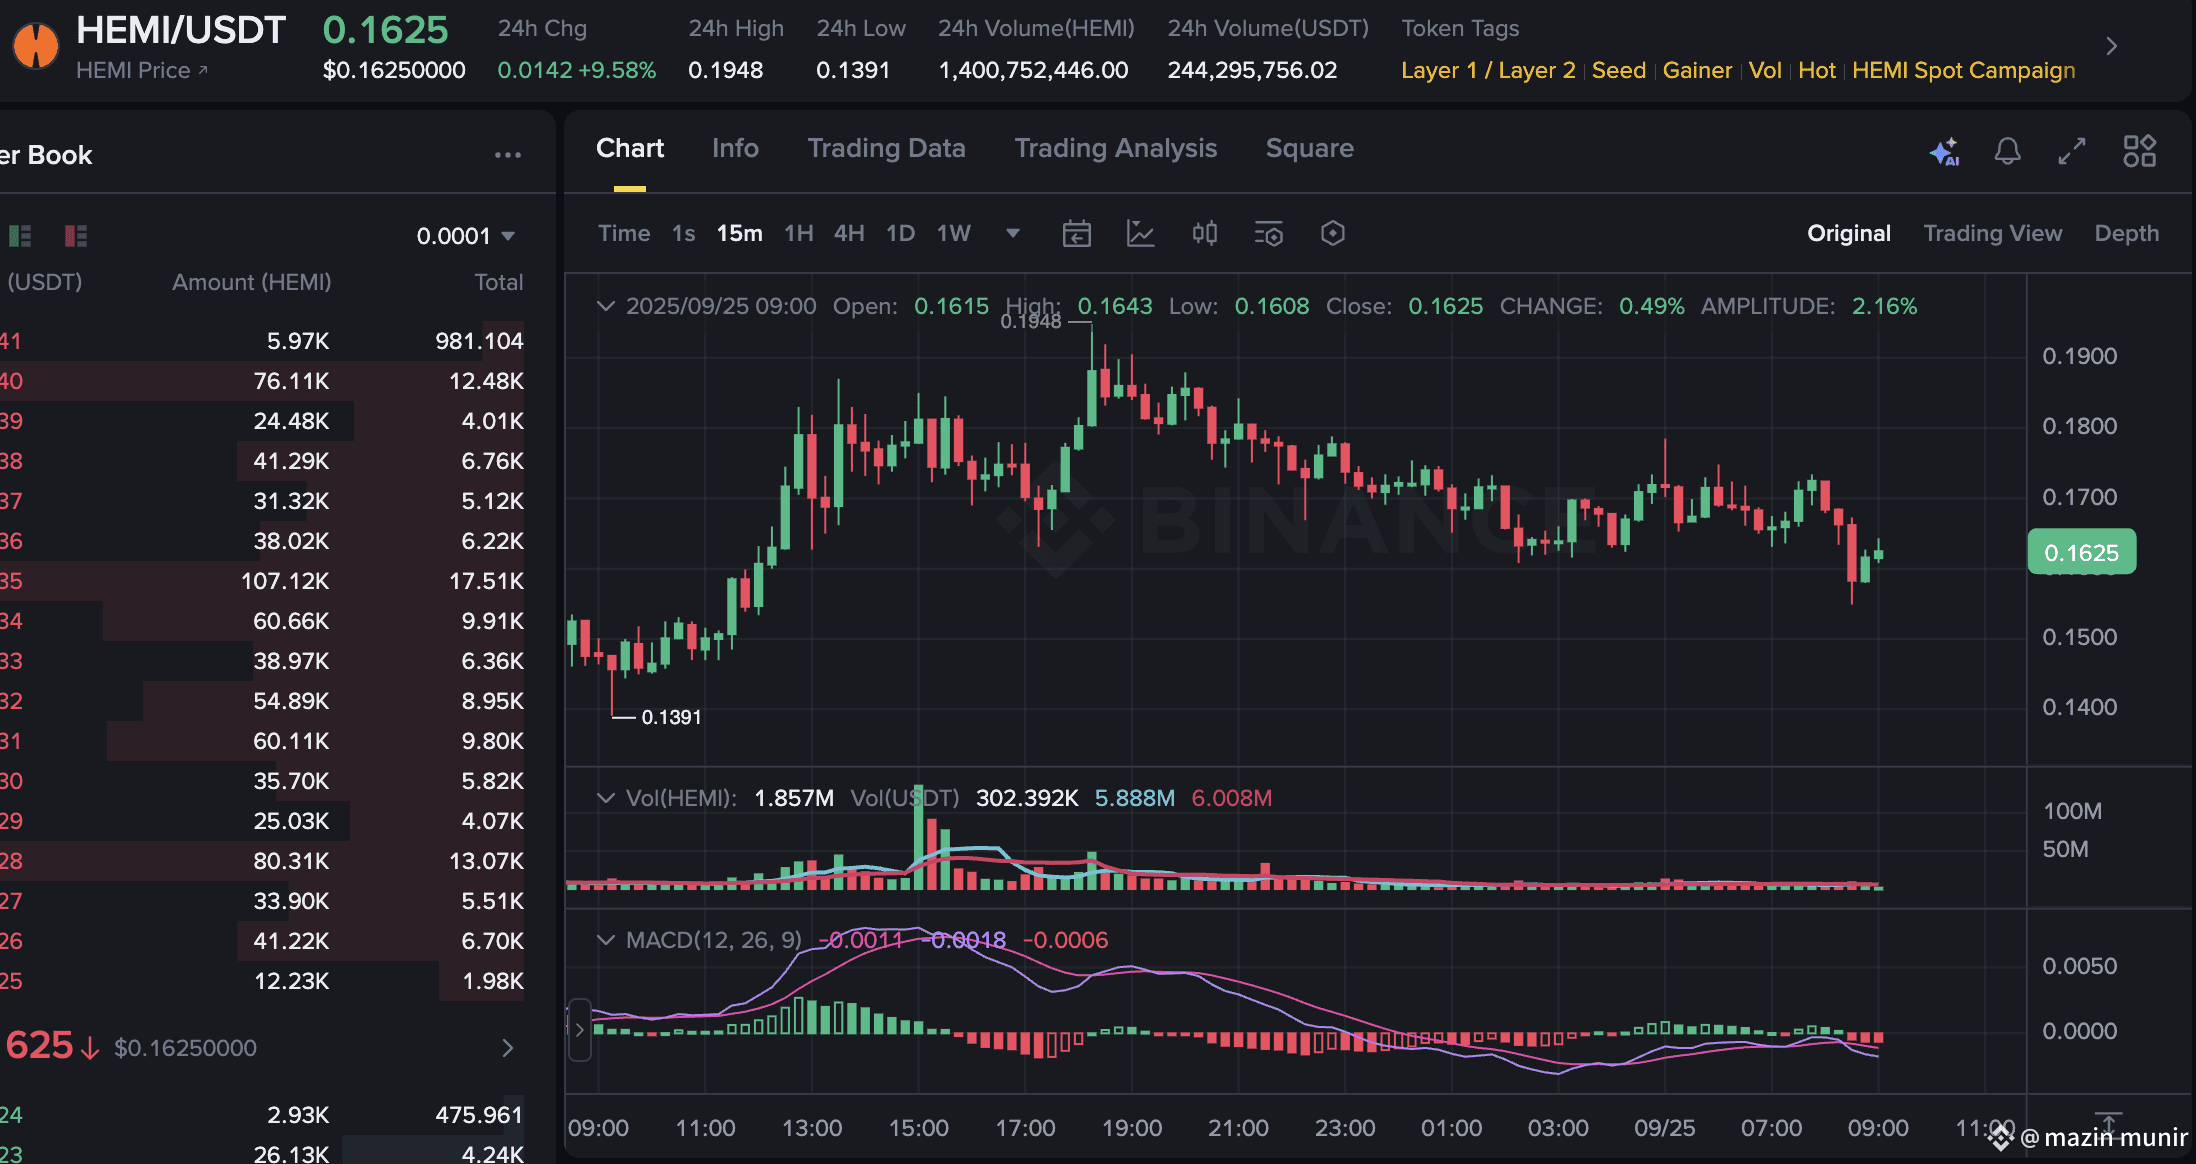Click the Vol token tag
The height and width of the screenshot is (1164, 2196).
coord(1765,71)
